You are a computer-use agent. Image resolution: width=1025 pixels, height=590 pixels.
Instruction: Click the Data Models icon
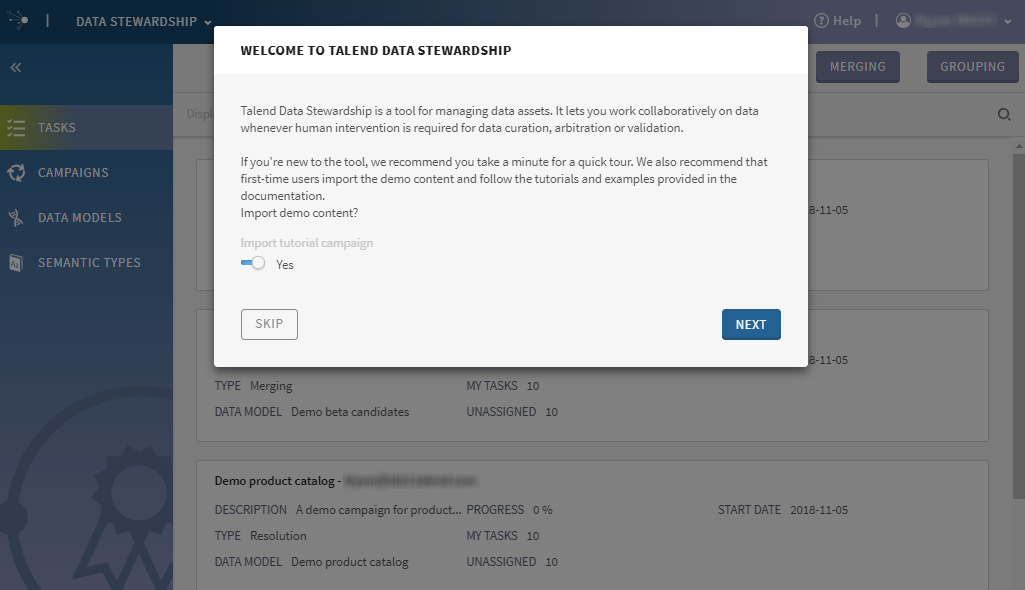click(16, 218)
